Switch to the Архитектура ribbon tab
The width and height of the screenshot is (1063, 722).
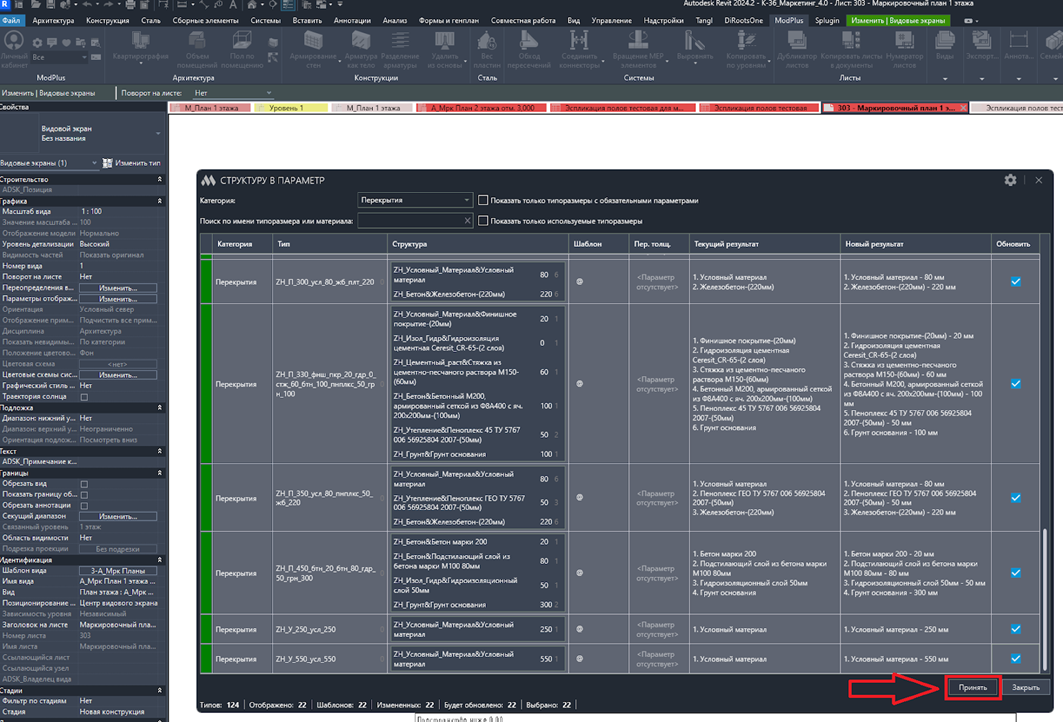click(53, 20)
